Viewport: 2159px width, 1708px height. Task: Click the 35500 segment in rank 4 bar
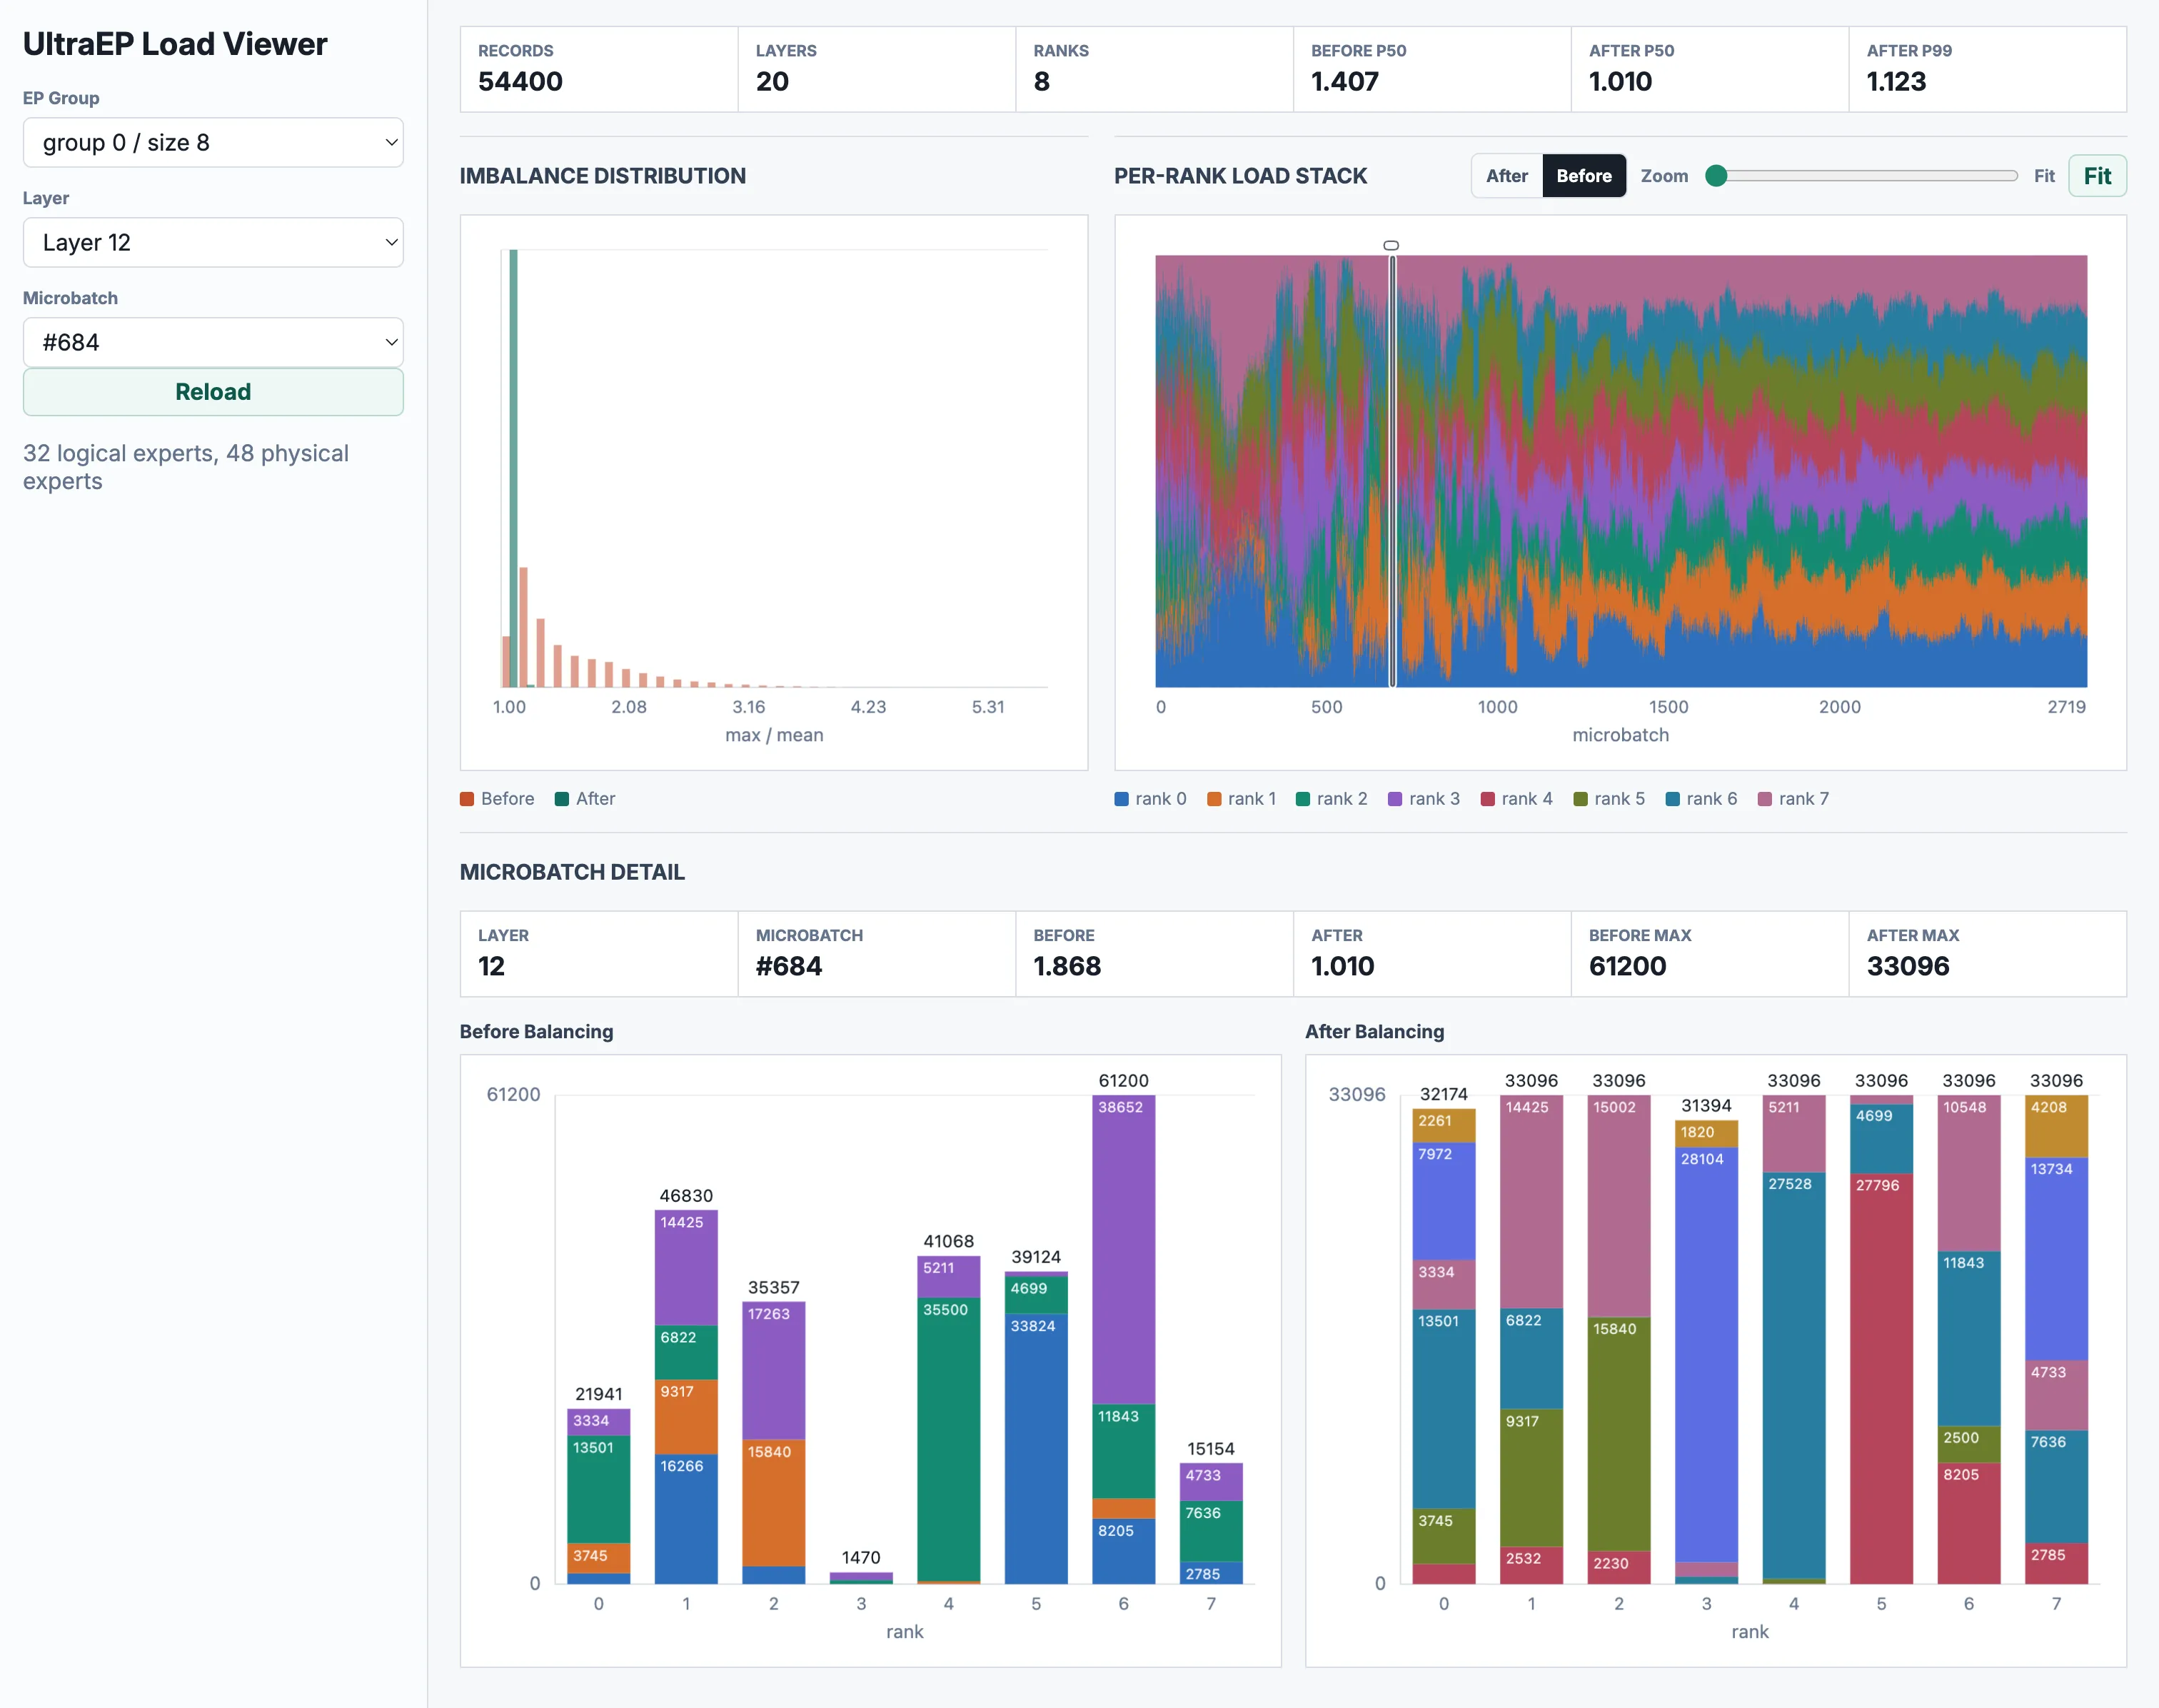(x=948, y=1440)
